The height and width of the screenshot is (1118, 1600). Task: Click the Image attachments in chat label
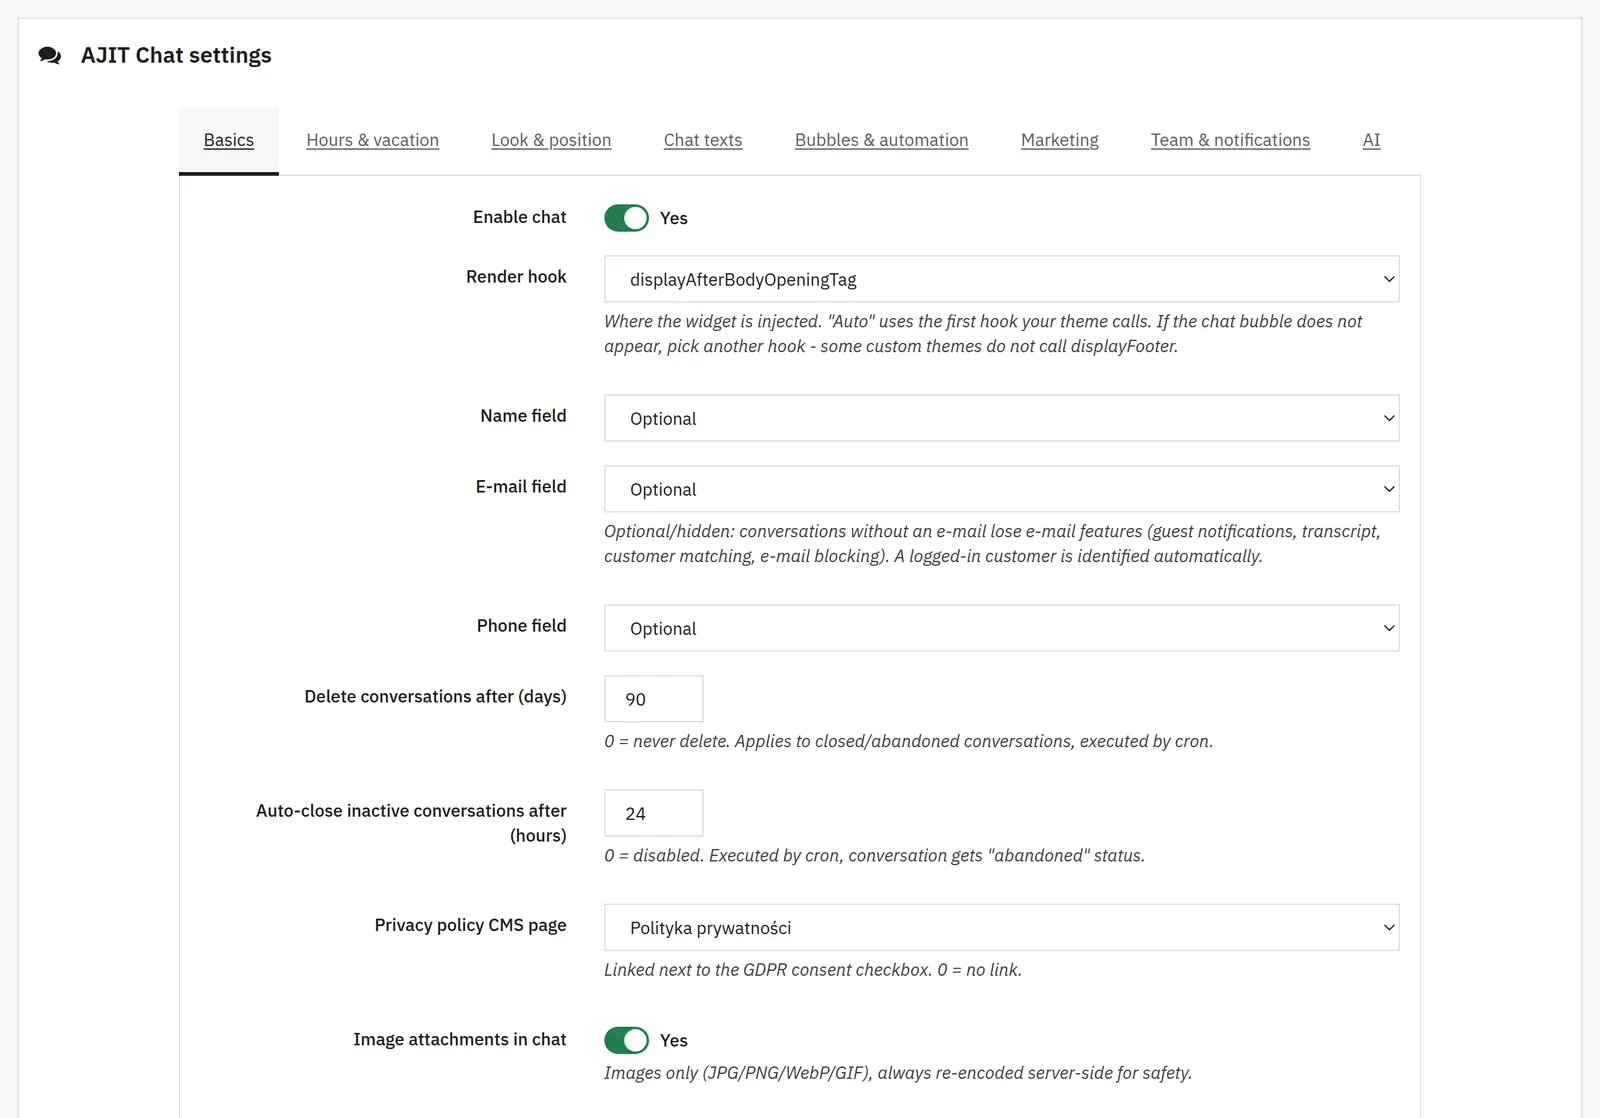click(x=460, y=1039)
